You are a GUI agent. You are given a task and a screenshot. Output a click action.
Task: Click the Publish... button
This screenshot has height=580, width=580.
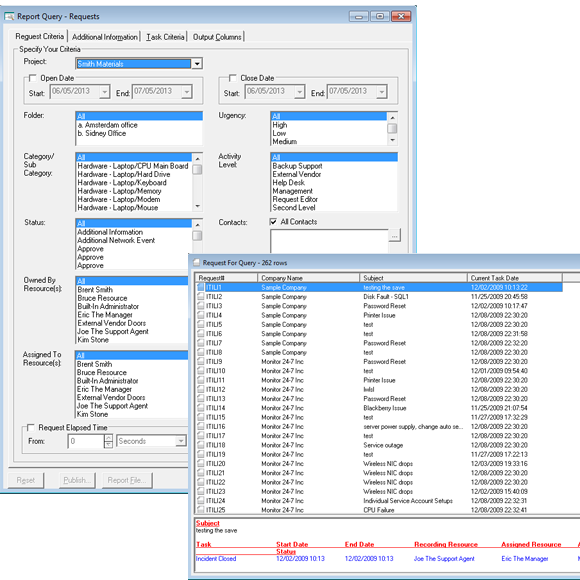click(x=77, y=480)
